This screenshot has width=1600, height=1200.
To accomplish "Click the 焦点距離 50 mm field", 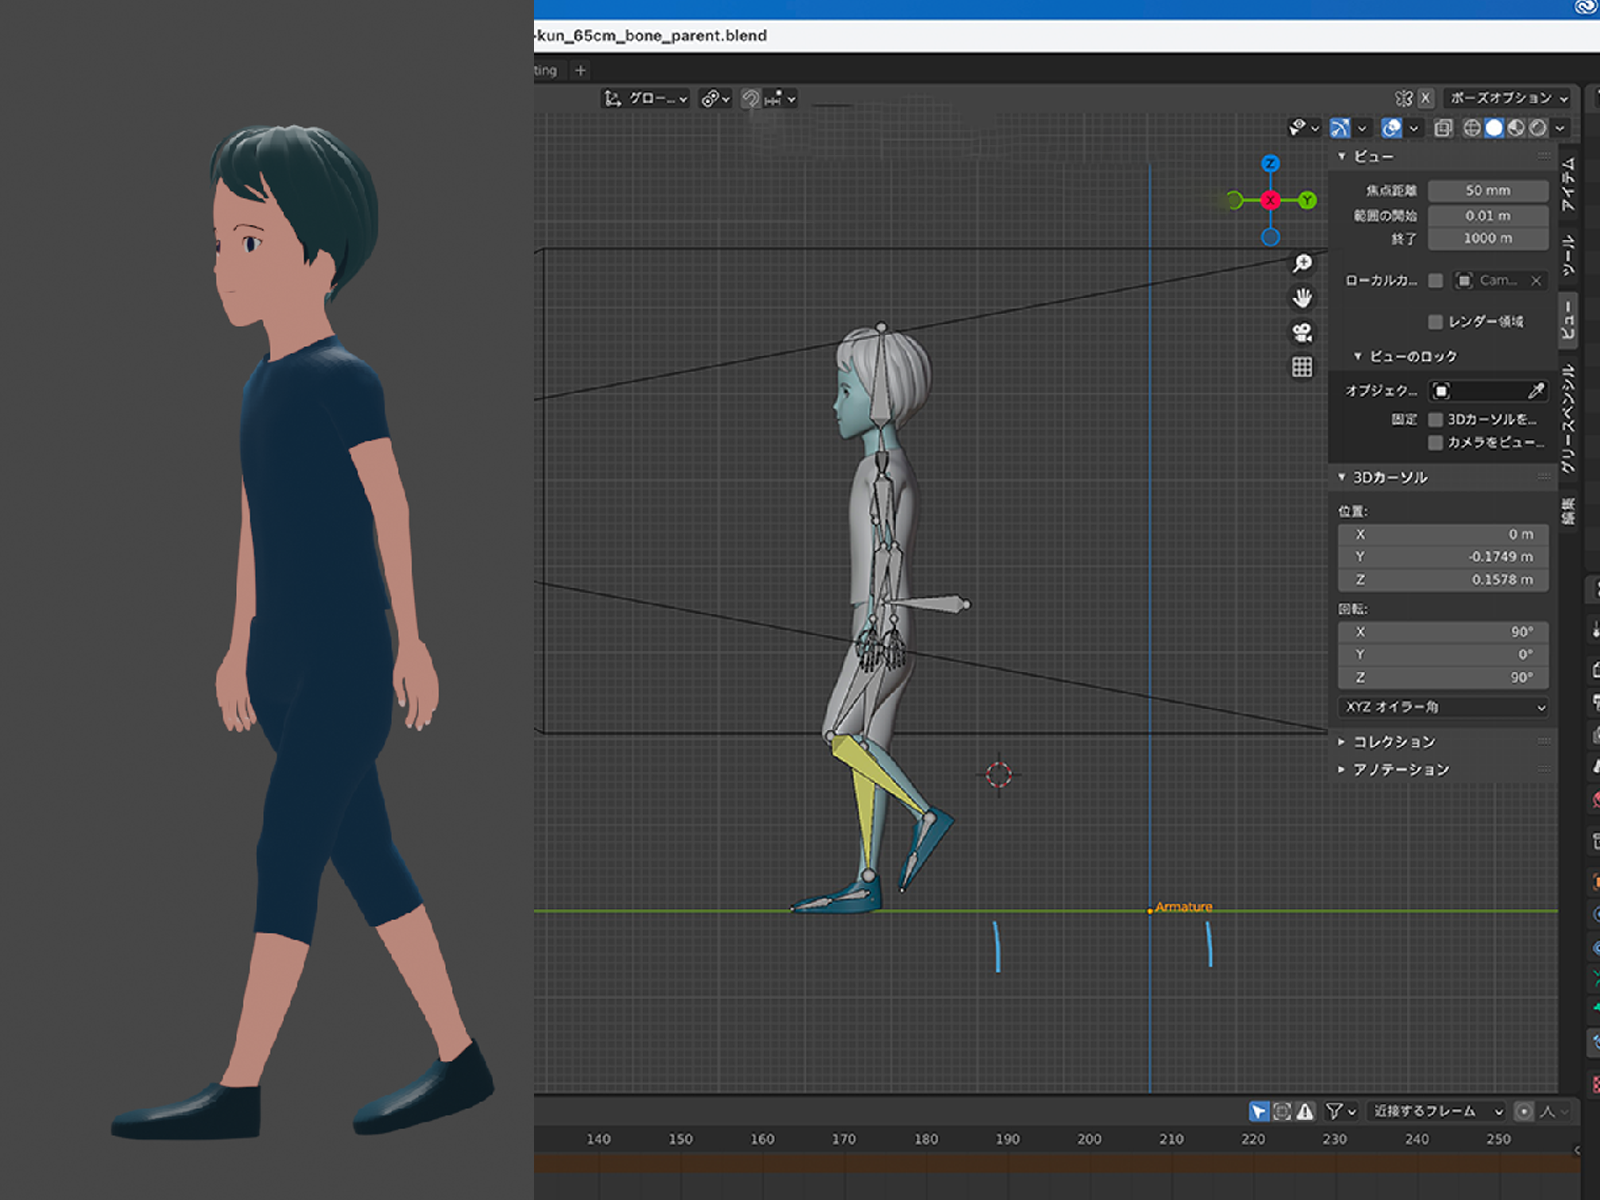I will coord(1487,191).
